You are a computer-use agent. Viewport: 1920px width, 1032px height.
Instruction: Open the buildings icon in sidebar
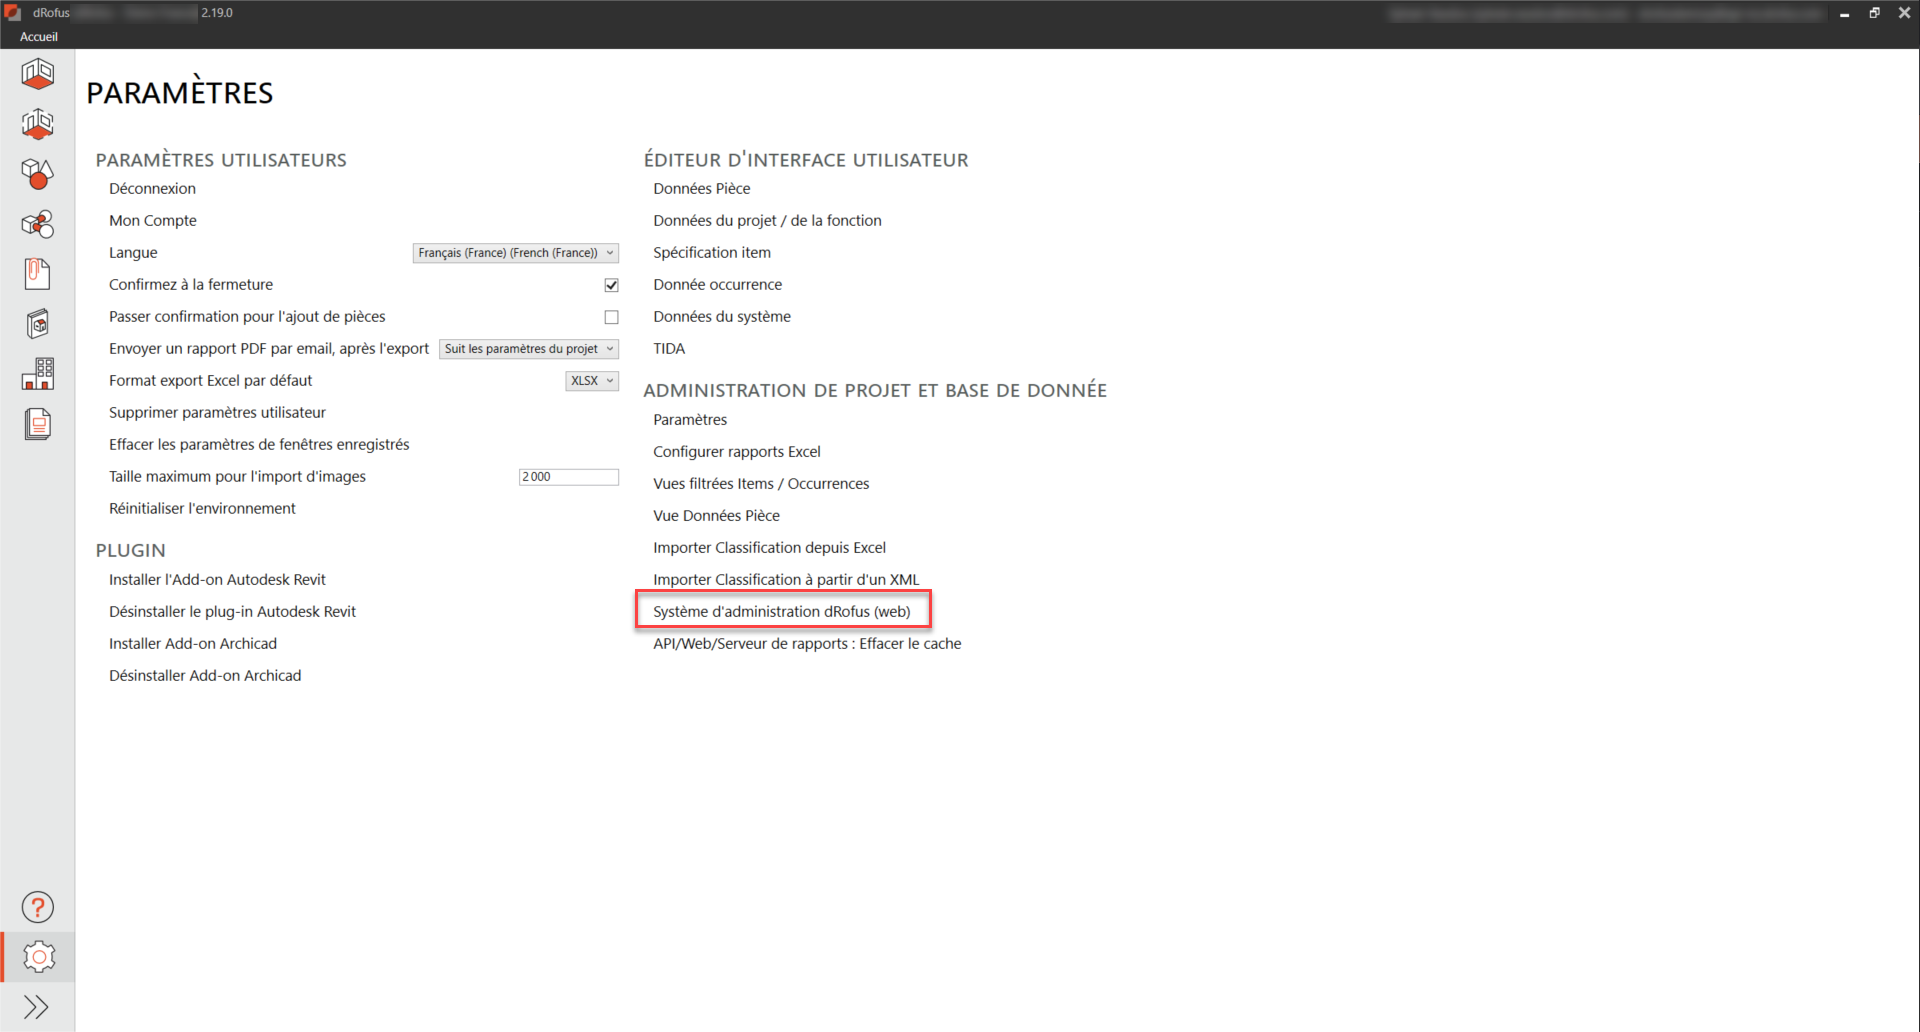tap(38, 373)
